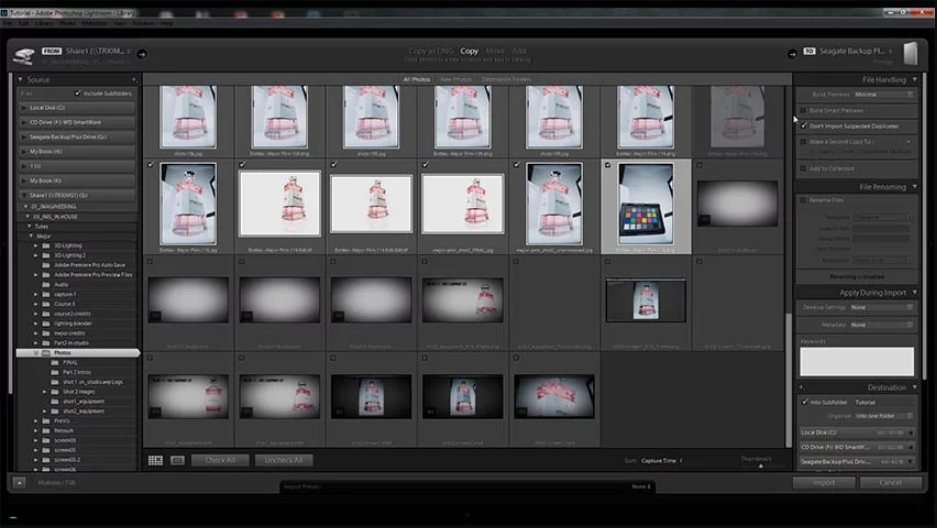Click the folder icon beside Audio

(47, 284)
